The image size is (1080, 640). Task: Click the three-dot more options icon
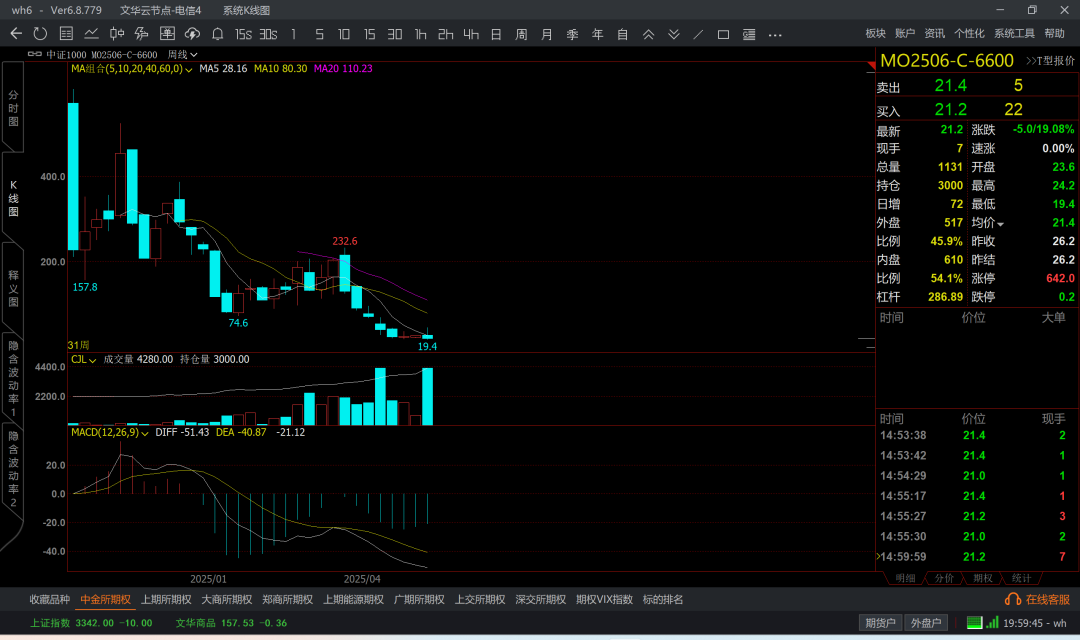775,34
